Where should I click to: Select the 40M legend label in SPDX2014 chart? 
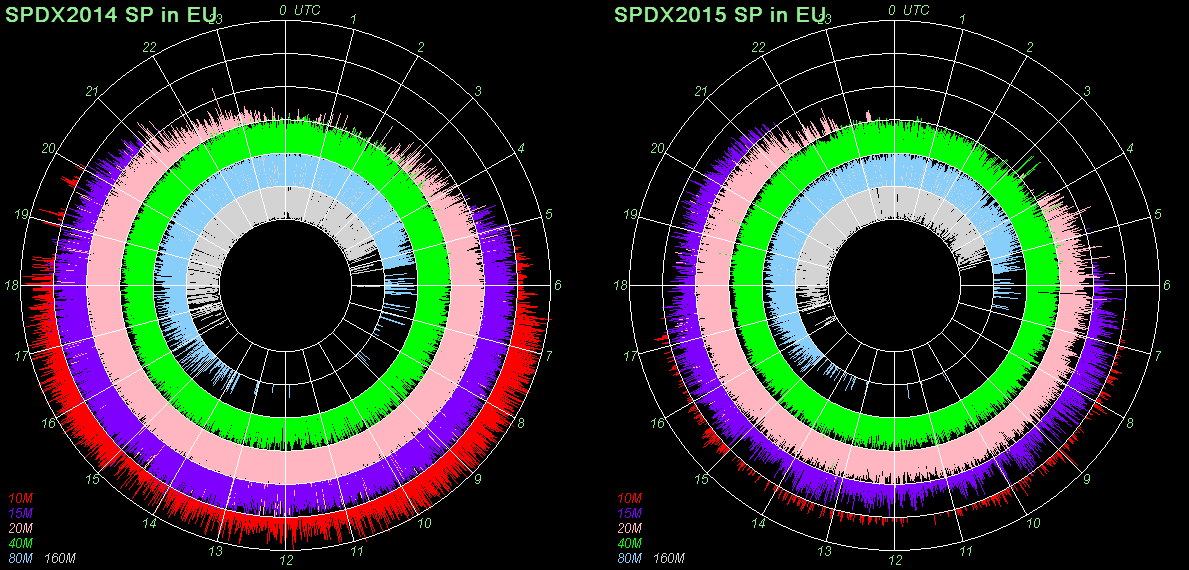20,543
